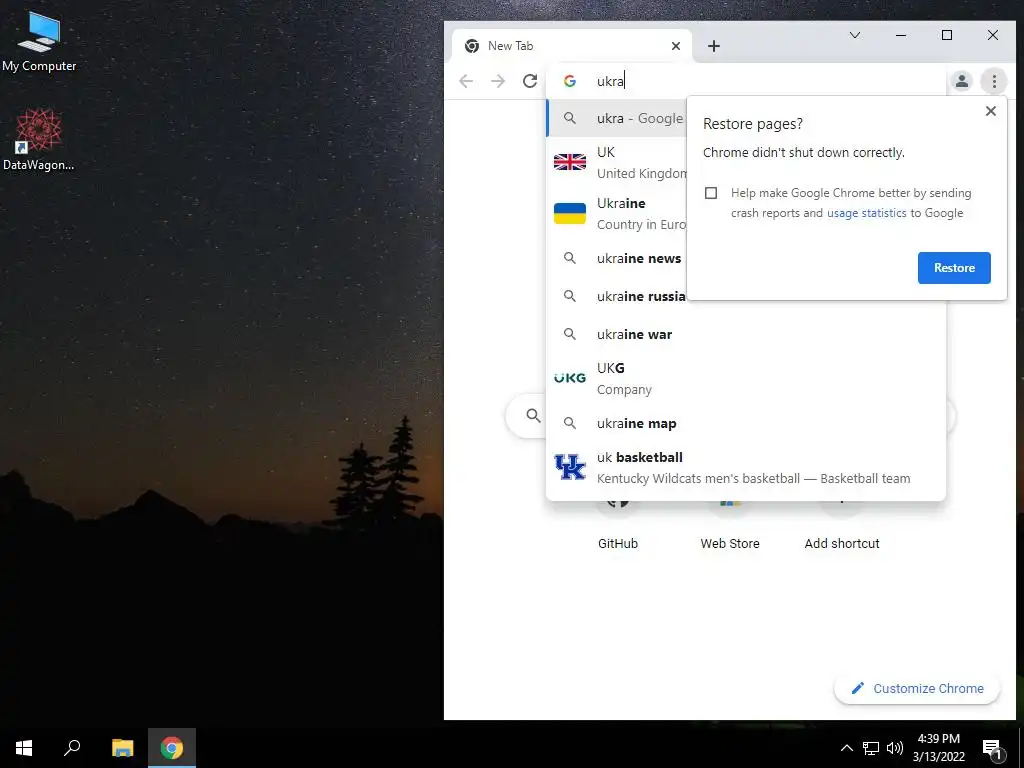
Task: Close the New Tab tab
Action: 676,46
